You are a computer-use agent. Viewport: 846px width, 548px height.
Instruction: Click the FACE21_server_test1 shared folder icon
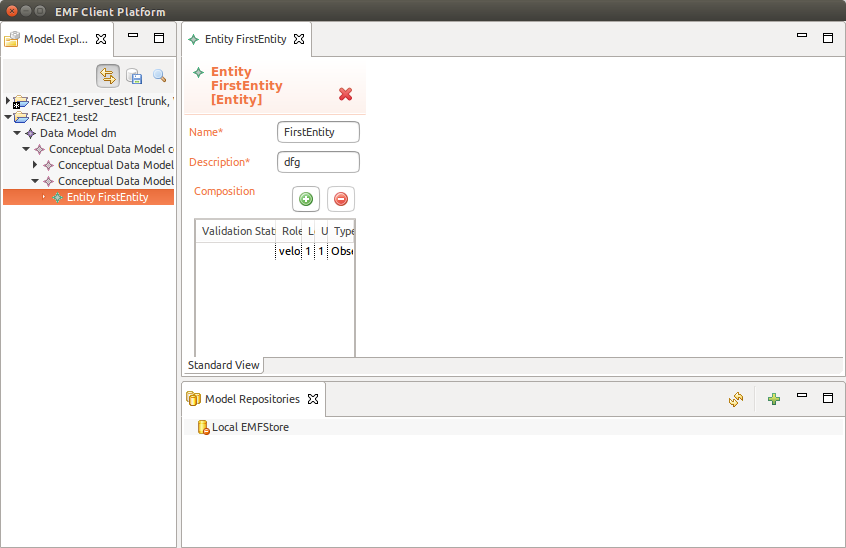(21, 101)
